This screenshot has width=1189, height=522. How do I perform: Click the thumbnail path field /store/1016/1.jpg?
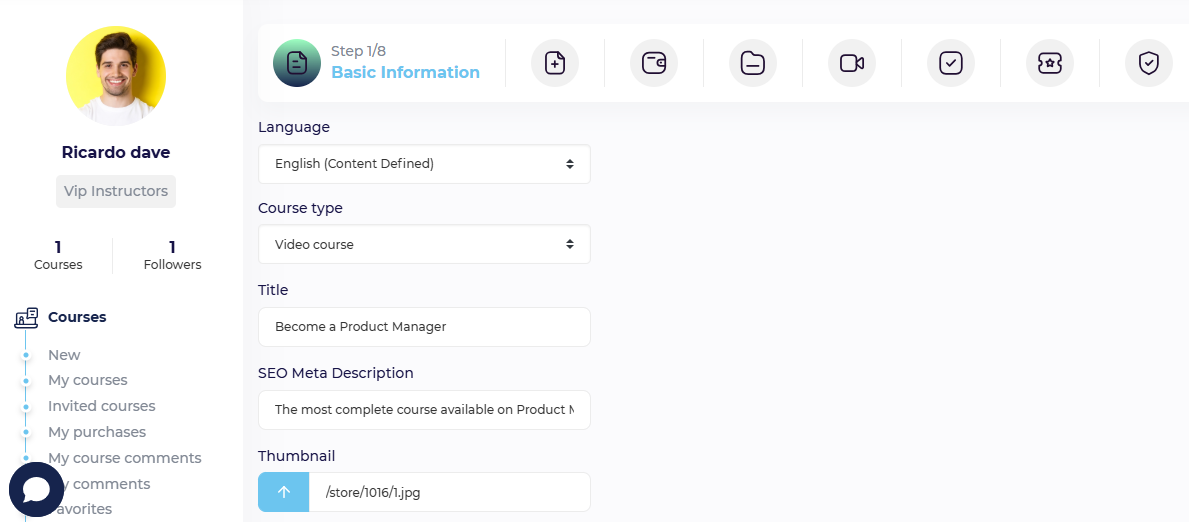click(450, 492)
